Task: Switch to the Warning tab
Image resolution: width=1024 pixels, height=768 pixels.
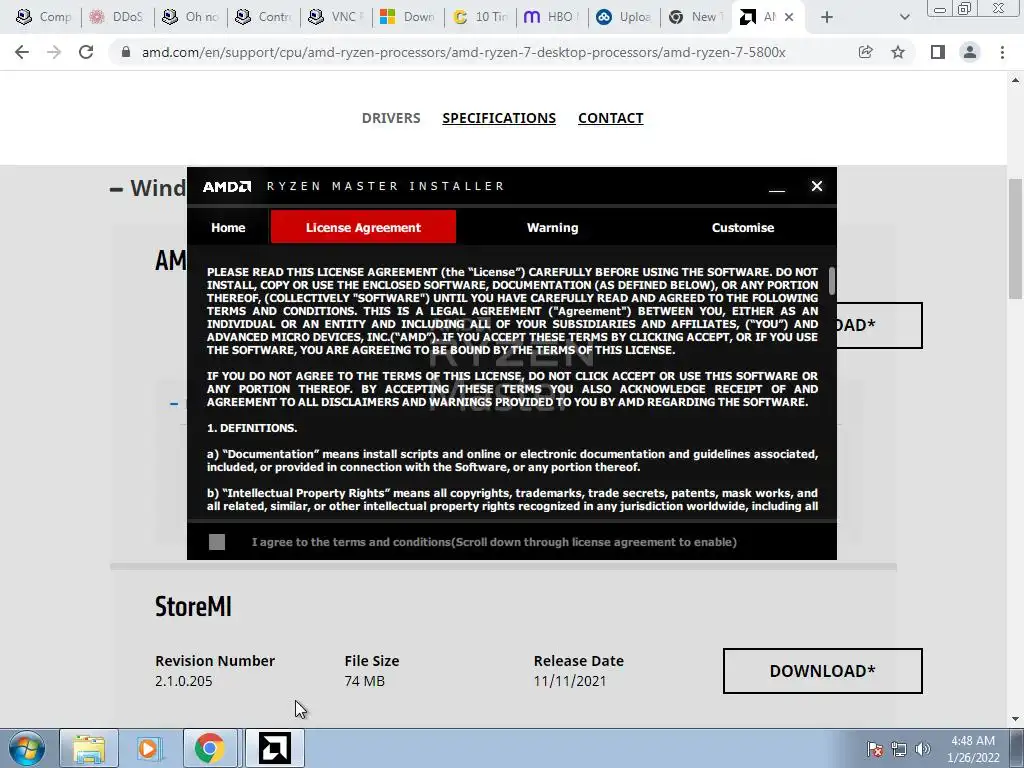Action: point(552,227)
